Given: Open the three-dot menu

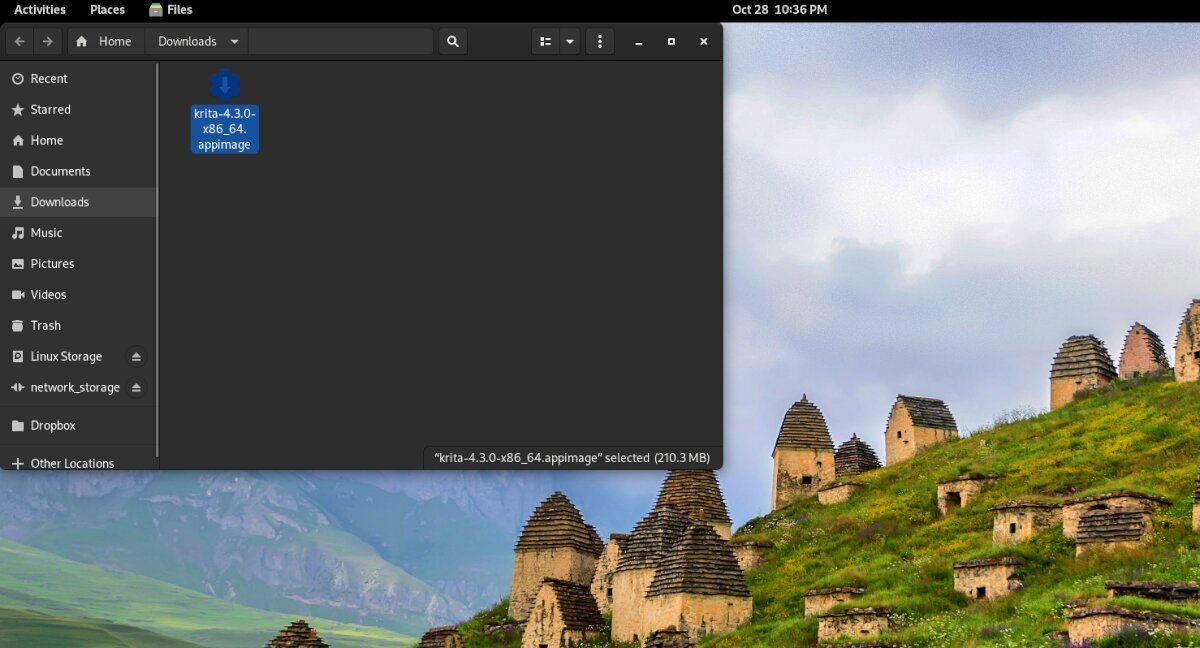Looking at the screenshot, I should pyautogui.click(x=599, y=41).
